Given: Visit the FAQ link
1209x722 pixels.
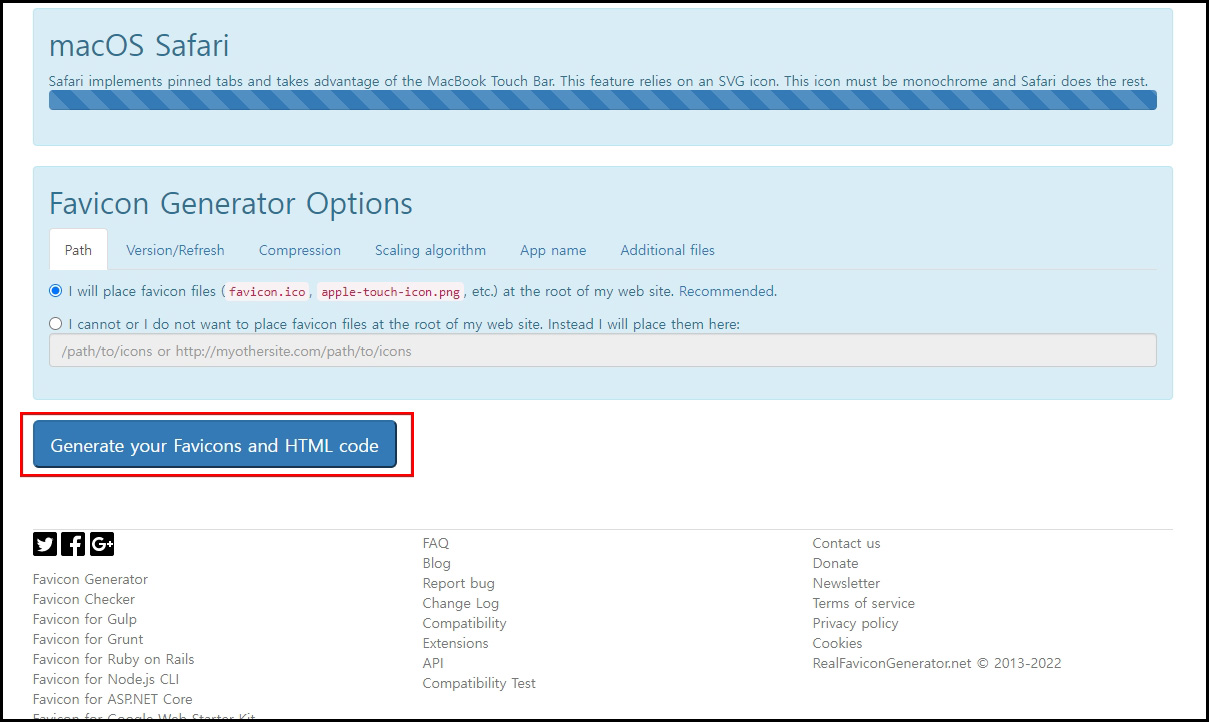Looking at the screenshot, I should (x=436, y=543).
